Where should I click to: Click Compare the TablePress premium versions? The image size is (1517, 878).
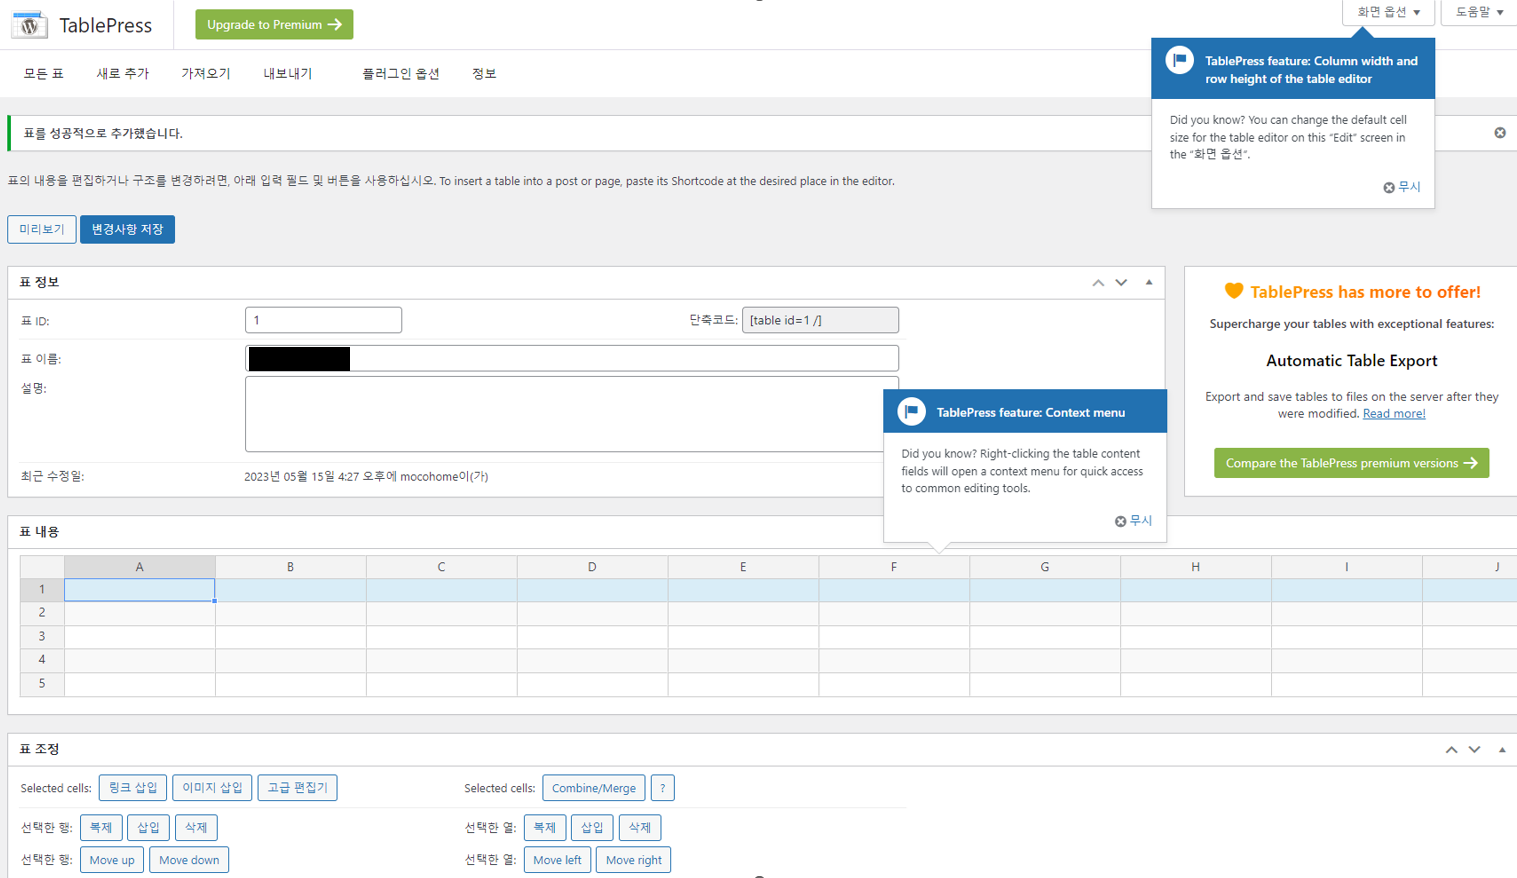(x=1351, y=463)
